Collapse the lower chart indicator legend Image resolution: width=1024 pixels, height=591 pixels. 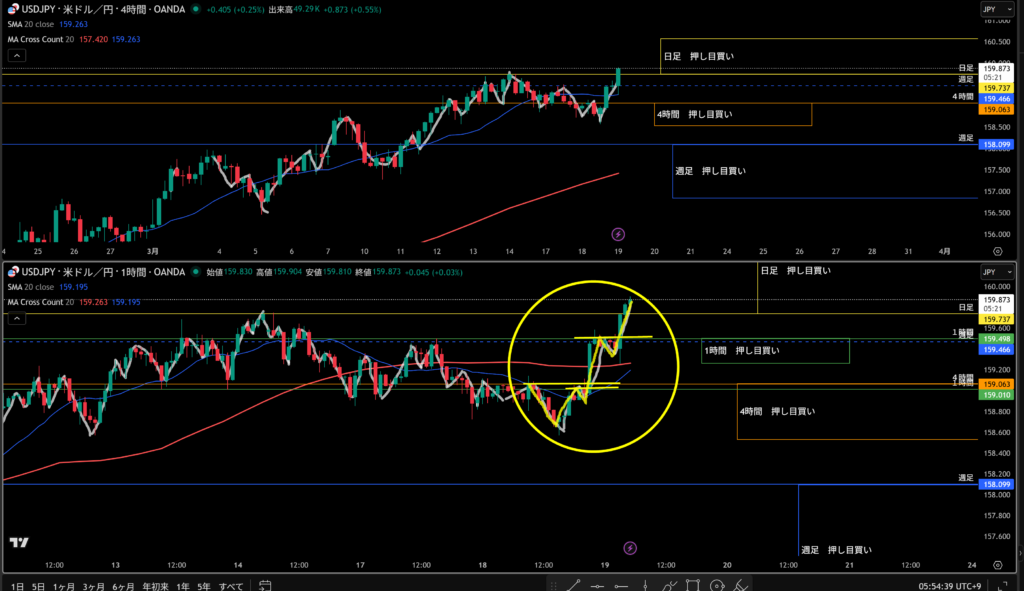tap(15, 318)
